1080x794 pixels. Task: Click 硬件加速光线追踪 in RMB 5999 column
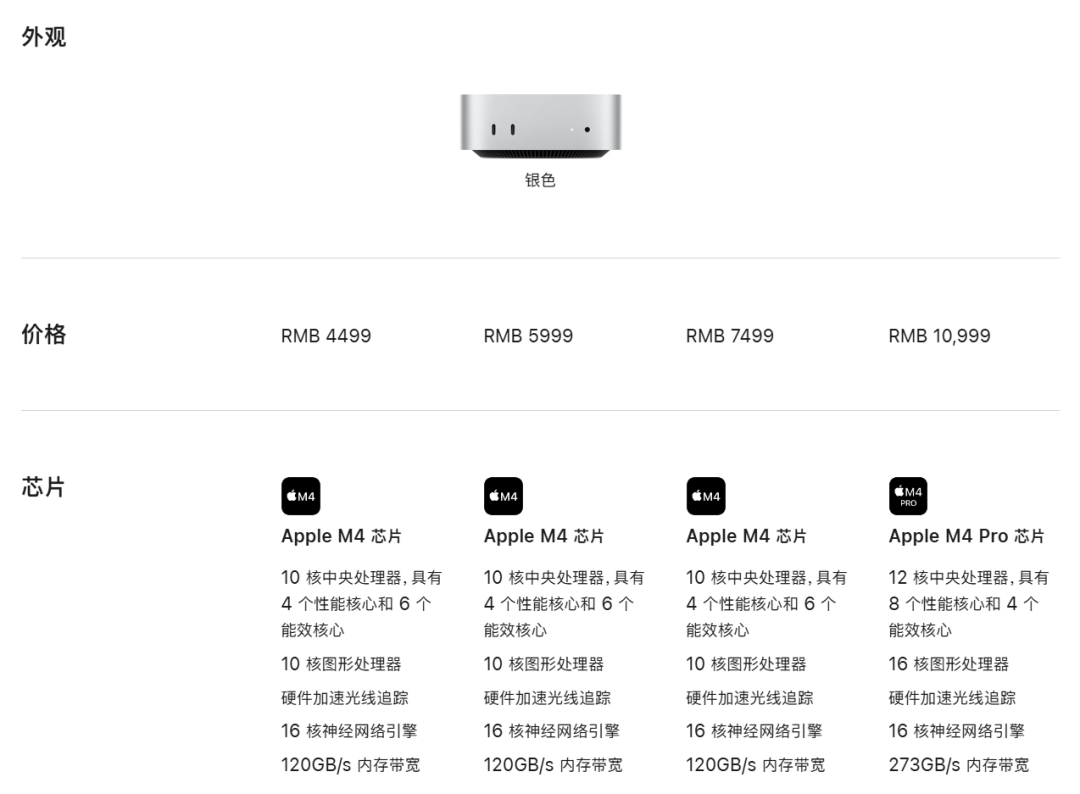[547, 698]
